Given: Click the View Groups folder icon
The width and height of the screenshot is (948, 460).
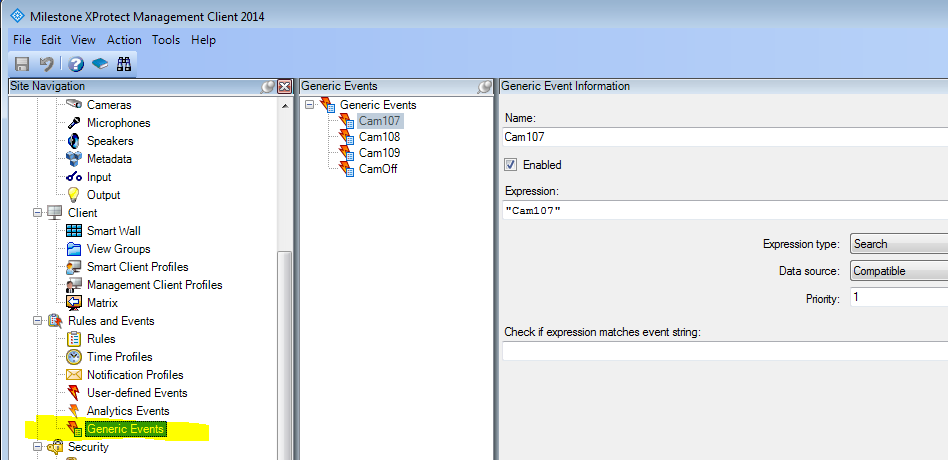Looking at the screenshot, I should click(74, 249).
